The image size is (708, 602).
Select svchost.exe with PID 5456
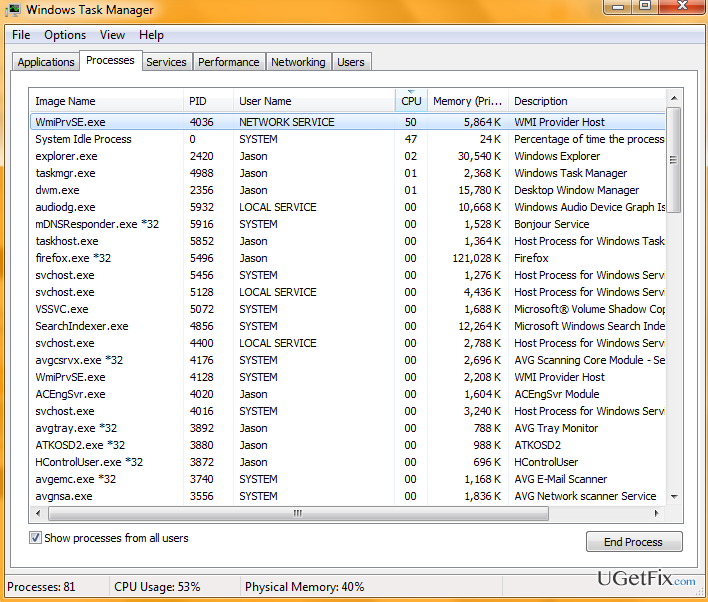pos(348,275)
